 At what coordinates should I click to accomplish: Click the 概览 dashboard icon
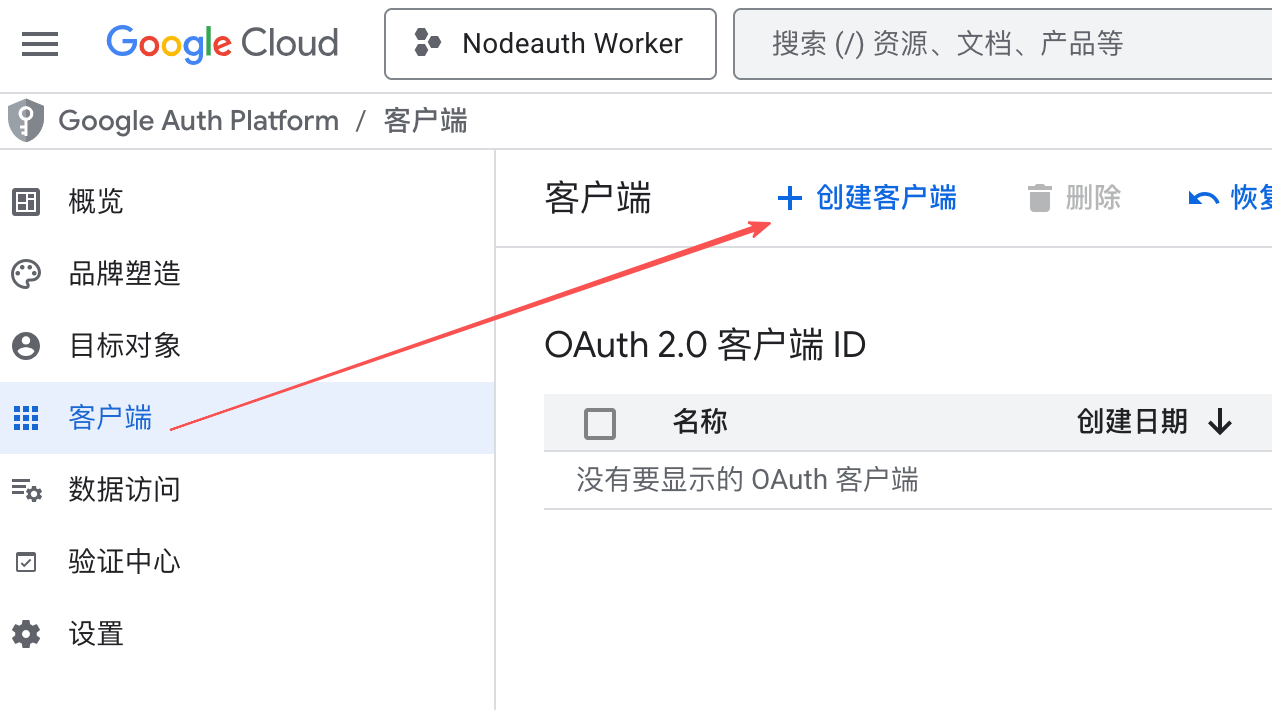[x=26, y=202]
